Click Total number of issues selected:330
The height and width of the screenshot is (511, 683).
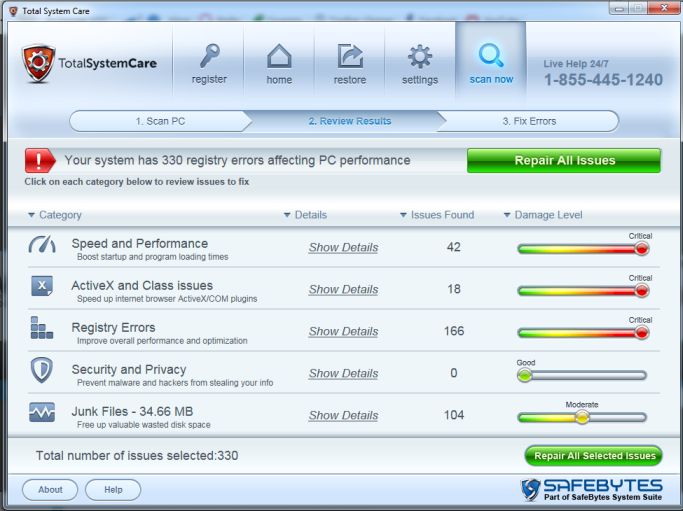pos(137,456)
